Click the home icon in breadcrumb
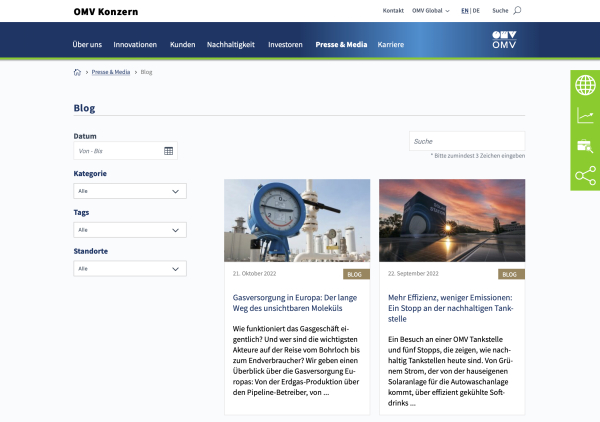Image resolution: width=600 pixels, height=422 pixels. (78, 72)
